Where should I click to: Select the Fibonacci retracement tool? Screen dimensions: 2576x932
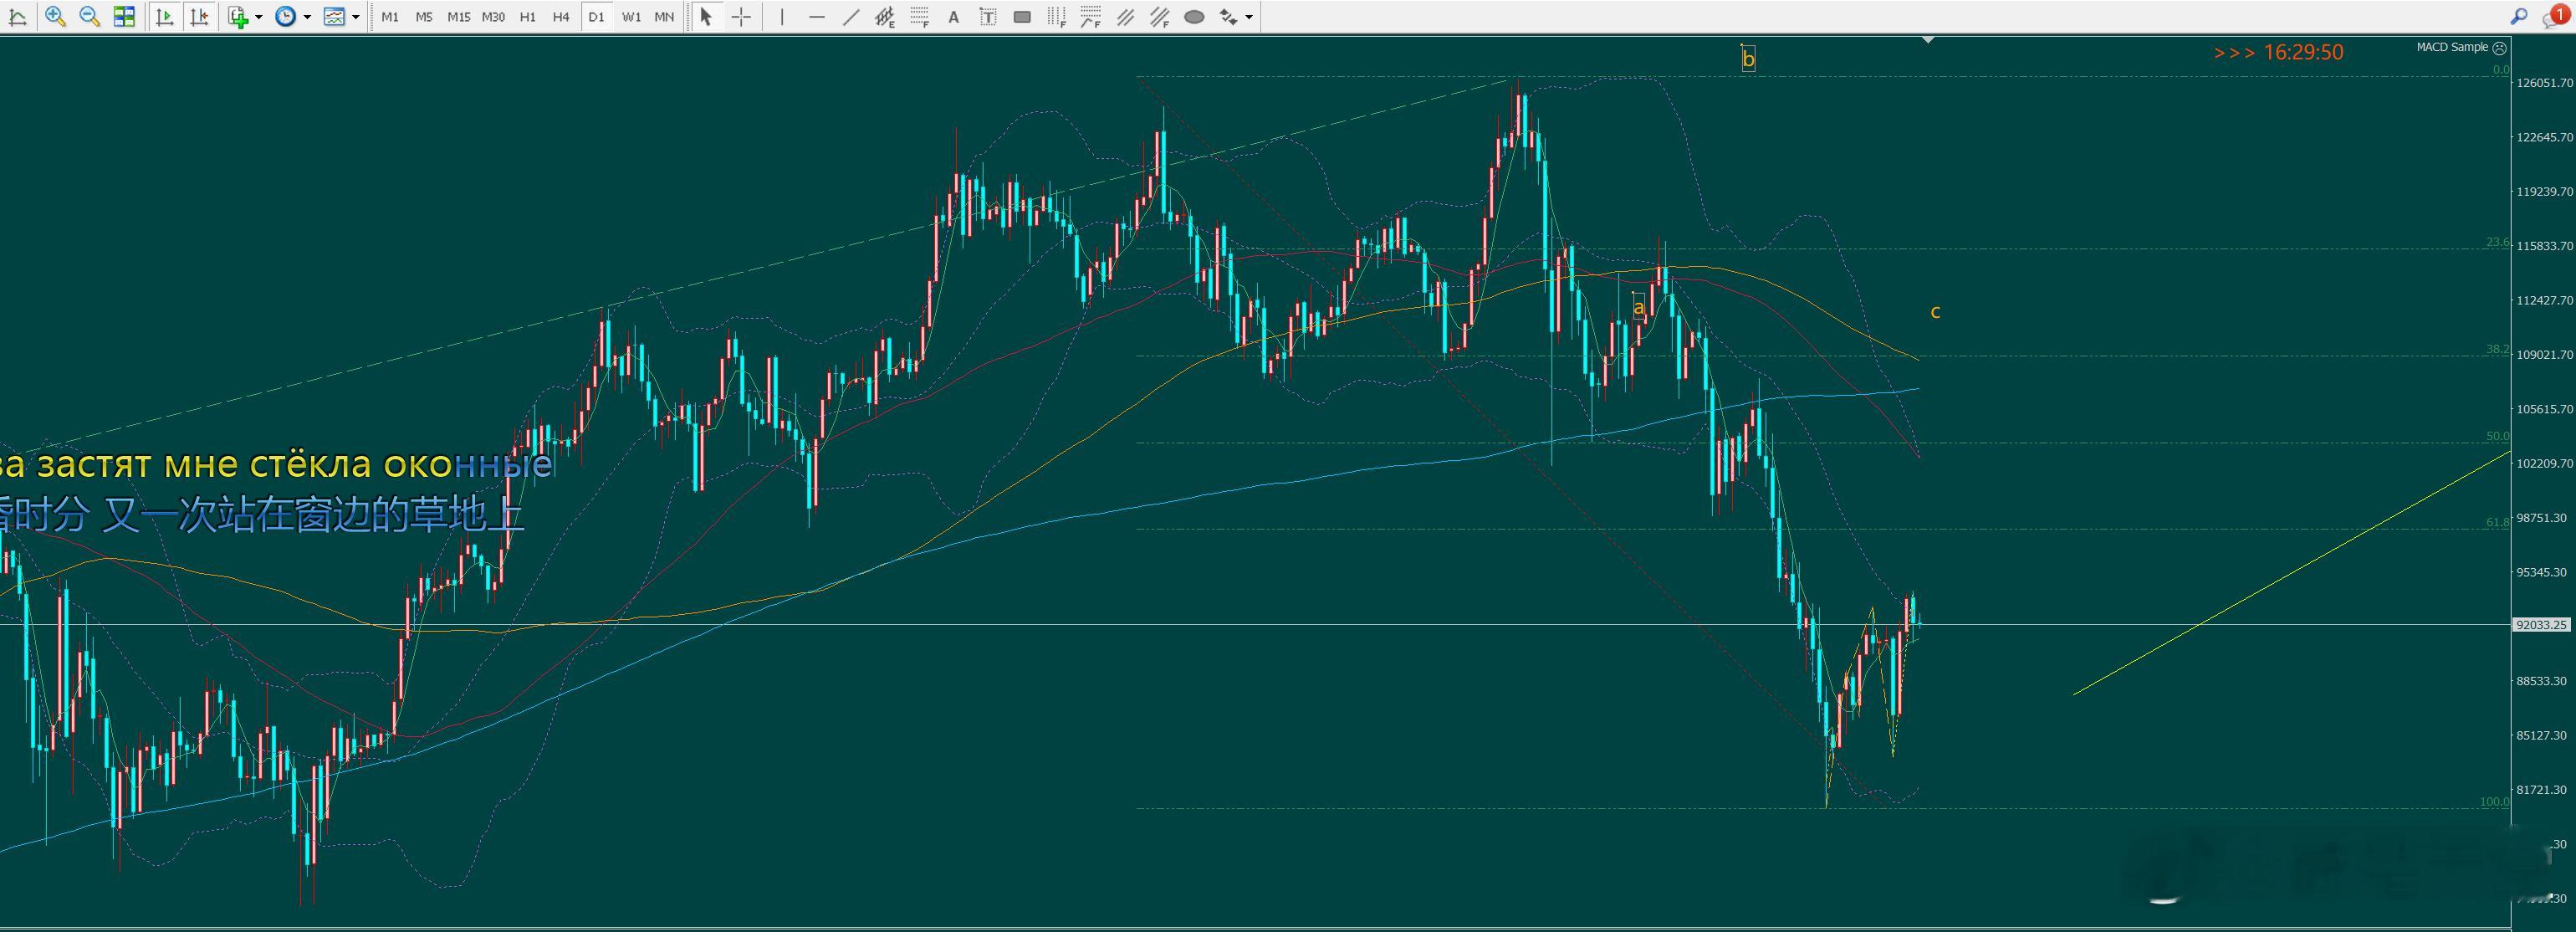pos(920,17)
